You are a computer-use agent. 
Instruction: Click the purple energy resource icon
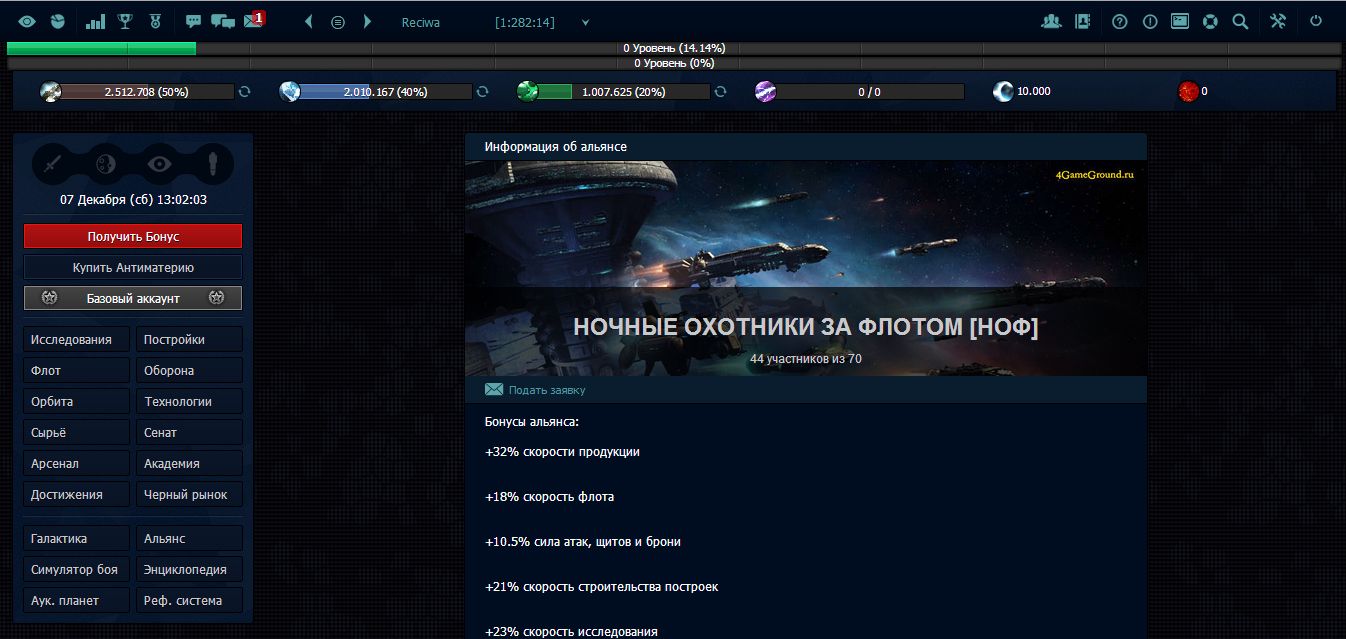click(x=765, y=92)
